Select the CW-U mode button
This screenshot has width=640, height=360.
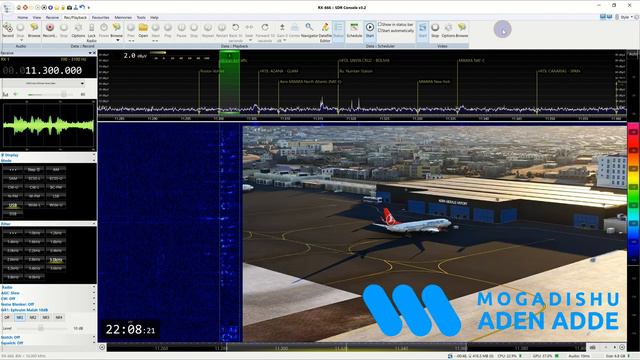point(13,187)
